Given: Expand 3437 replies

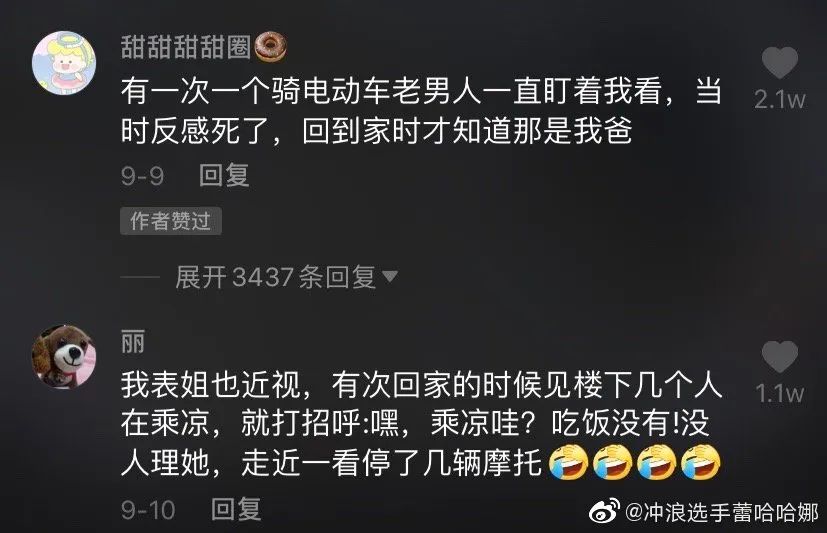Looking at the screenshot, I should pyautogui.click(x=286, y=277).
